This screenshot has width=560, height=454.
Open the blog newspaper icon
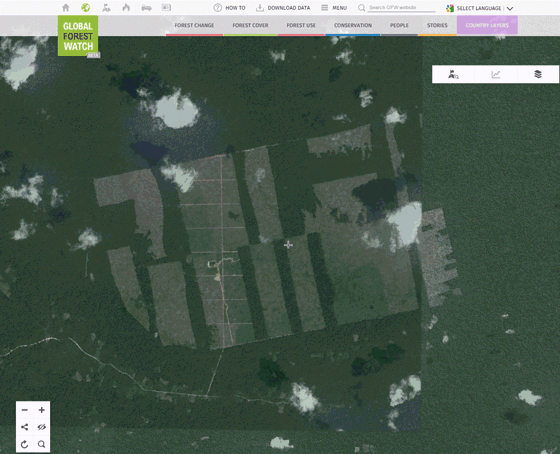166,8
